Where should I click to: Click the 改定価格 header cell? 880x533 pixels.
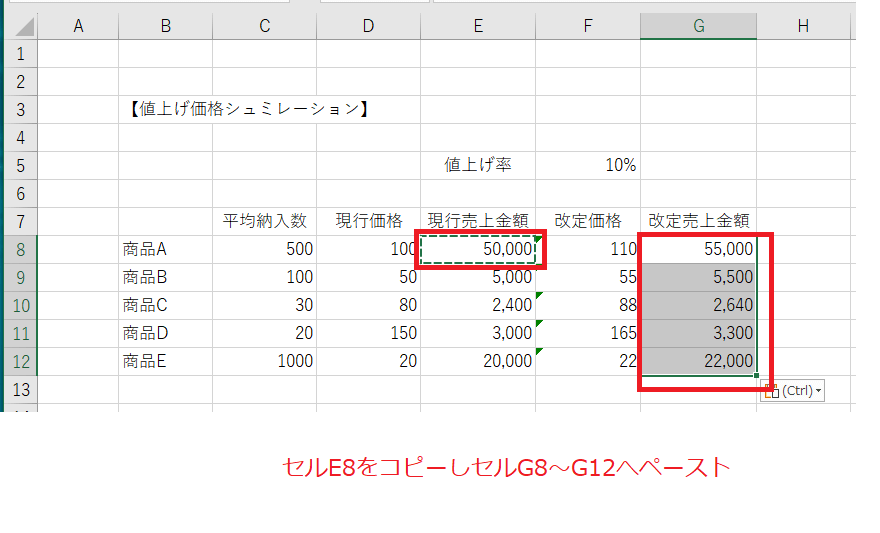click(588, 222)
